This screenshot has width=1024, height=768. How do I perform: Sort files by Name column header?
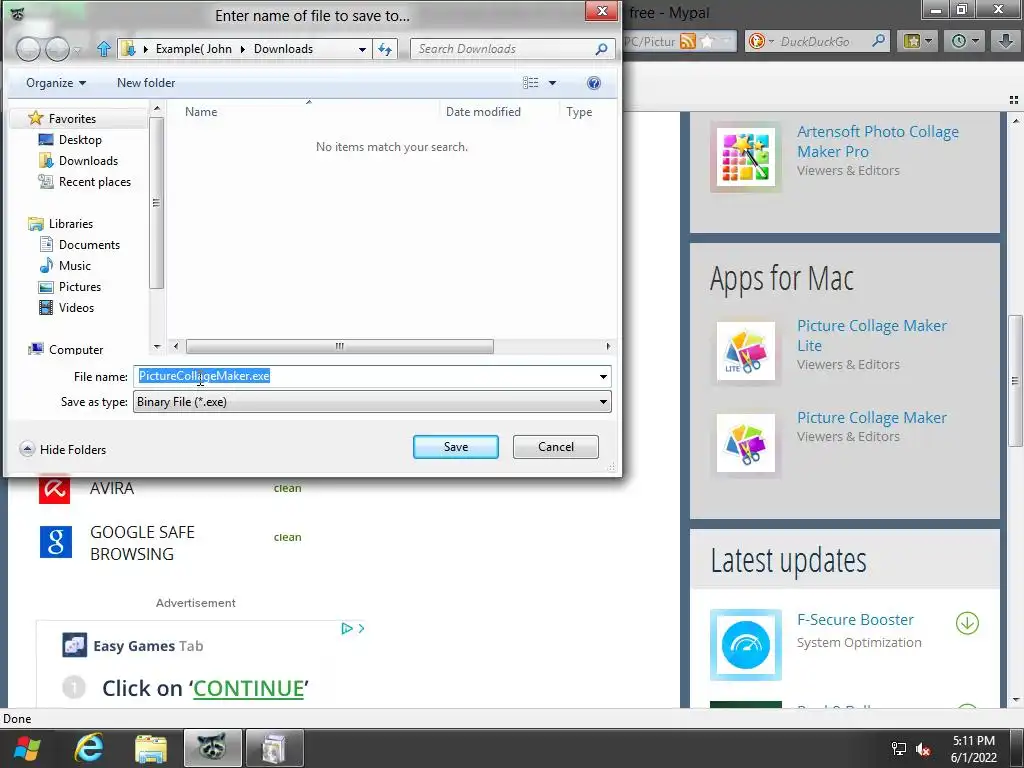(201, 112)
